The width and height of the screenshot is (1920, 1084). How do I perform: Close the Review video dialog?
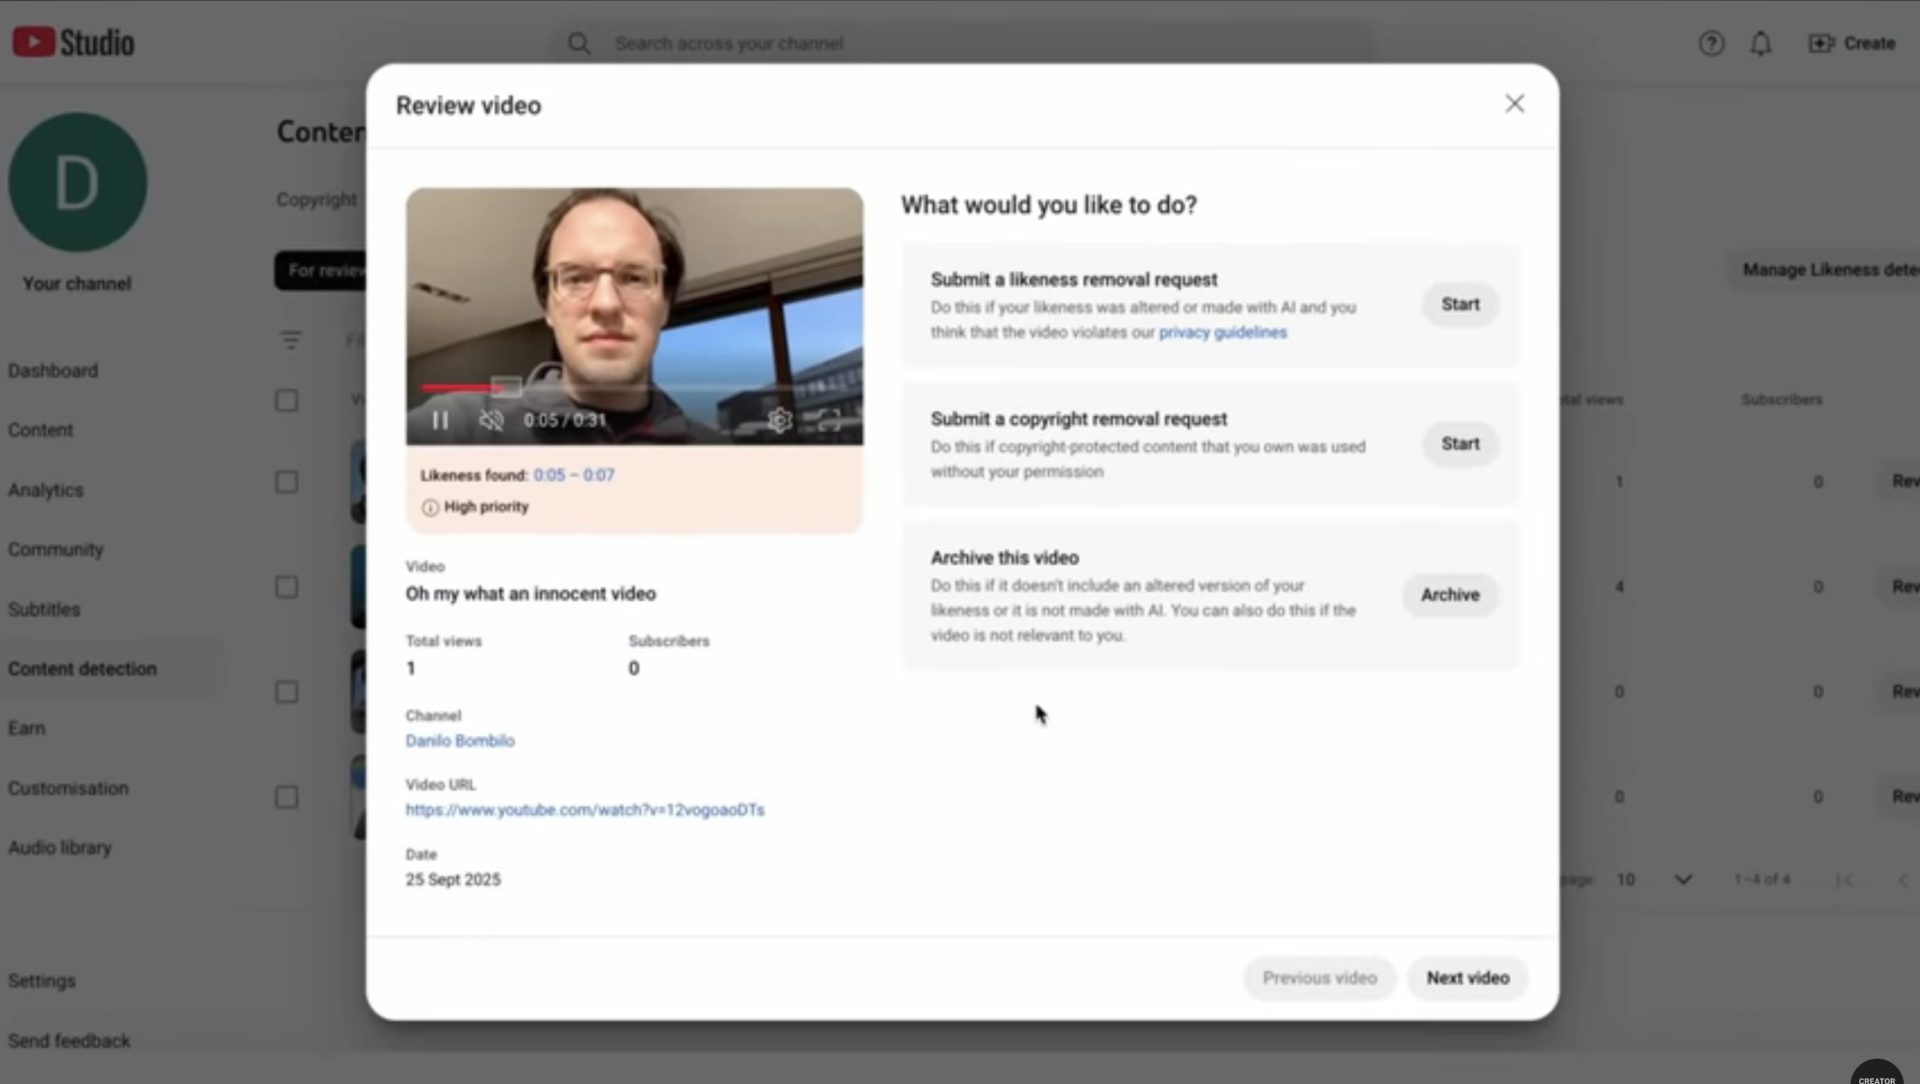coord(1514,104)
